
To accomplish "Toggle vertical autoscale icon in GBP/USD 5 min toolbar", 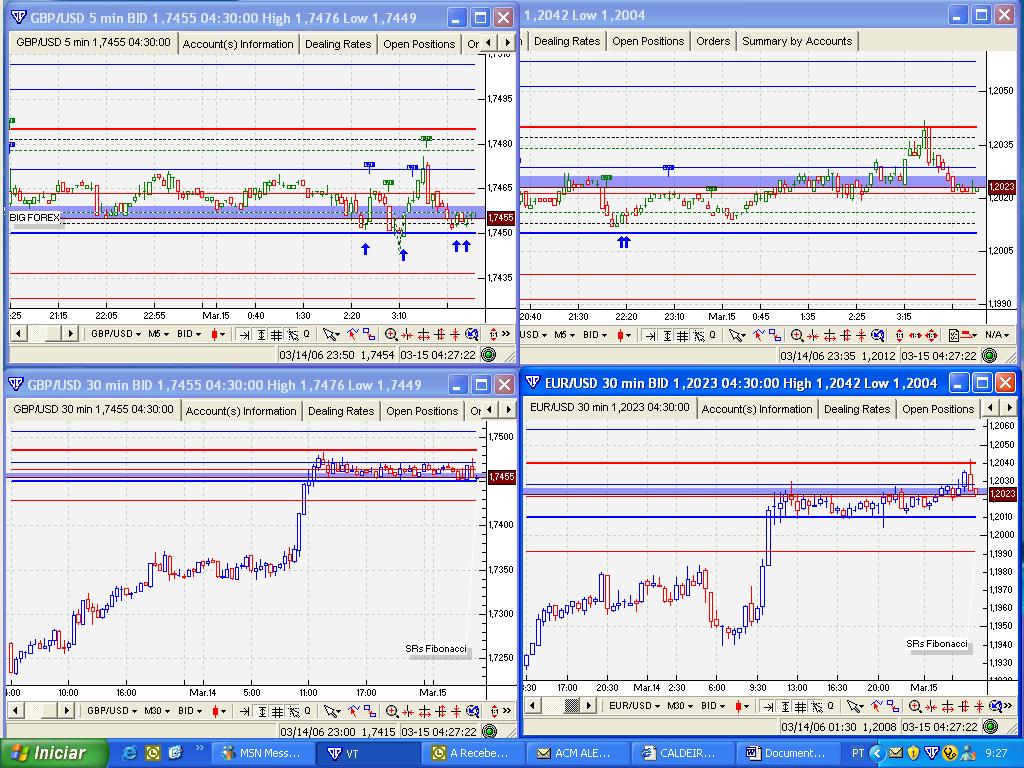I will (x=262, y=334).
